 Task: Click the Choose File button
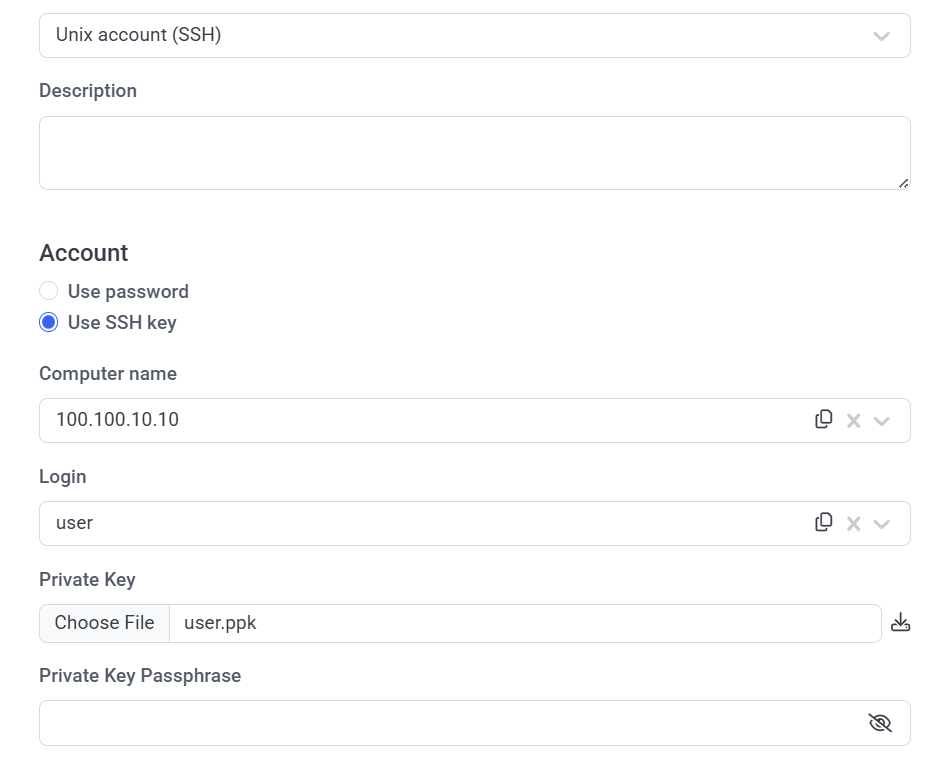click(x=104, y=623)
